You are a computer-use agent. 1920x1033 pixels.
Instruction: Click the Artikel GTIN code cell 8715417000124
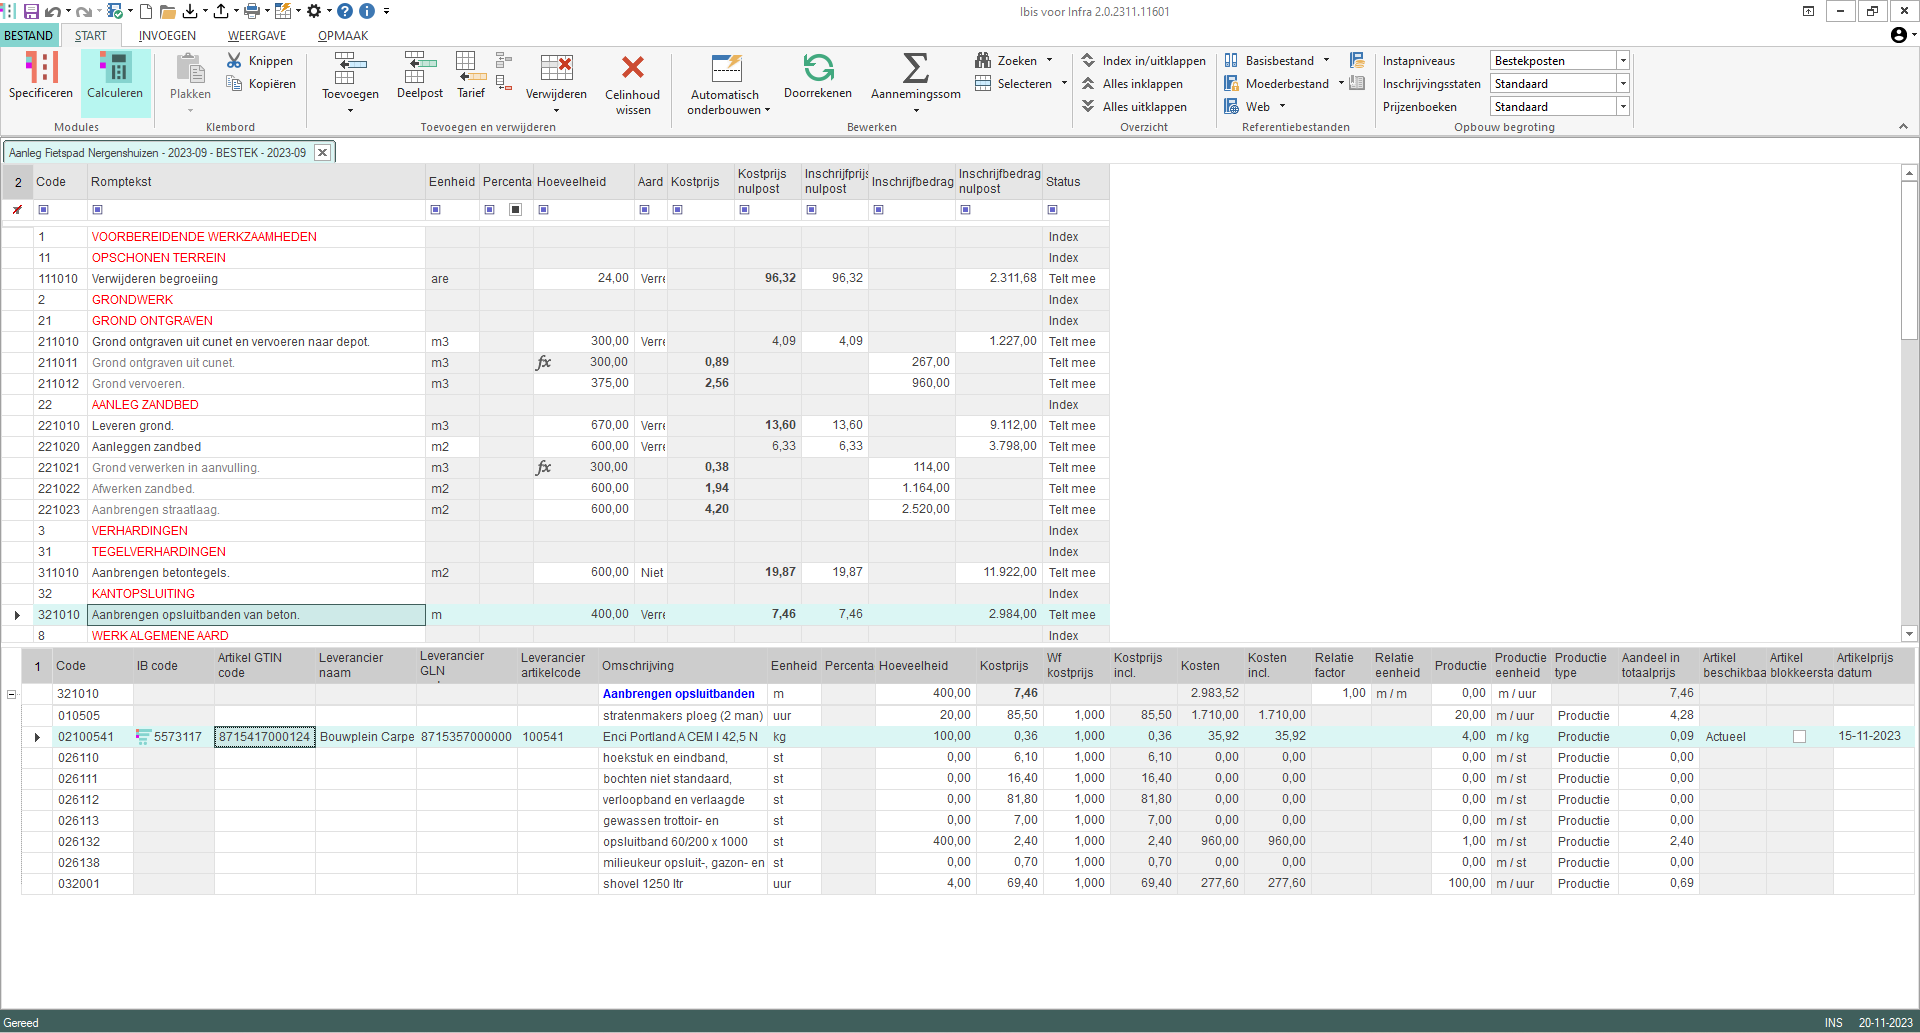point(265,737)
